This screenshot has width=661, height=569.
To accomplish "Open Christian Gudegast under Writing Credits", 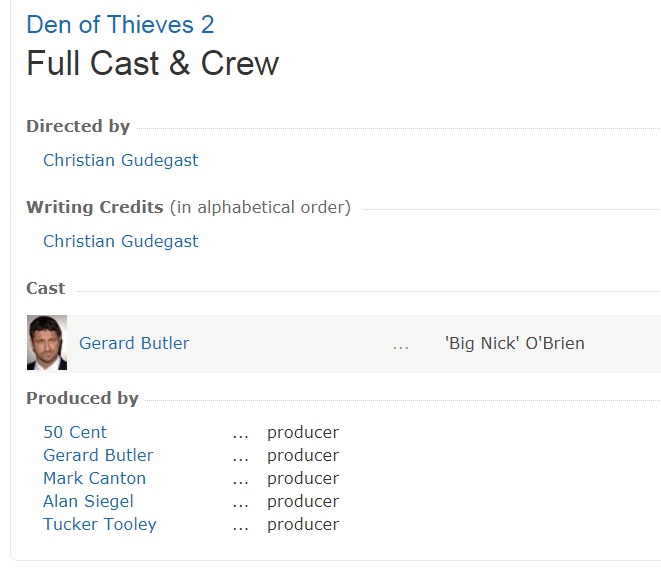I will click(x=120, y=241).
